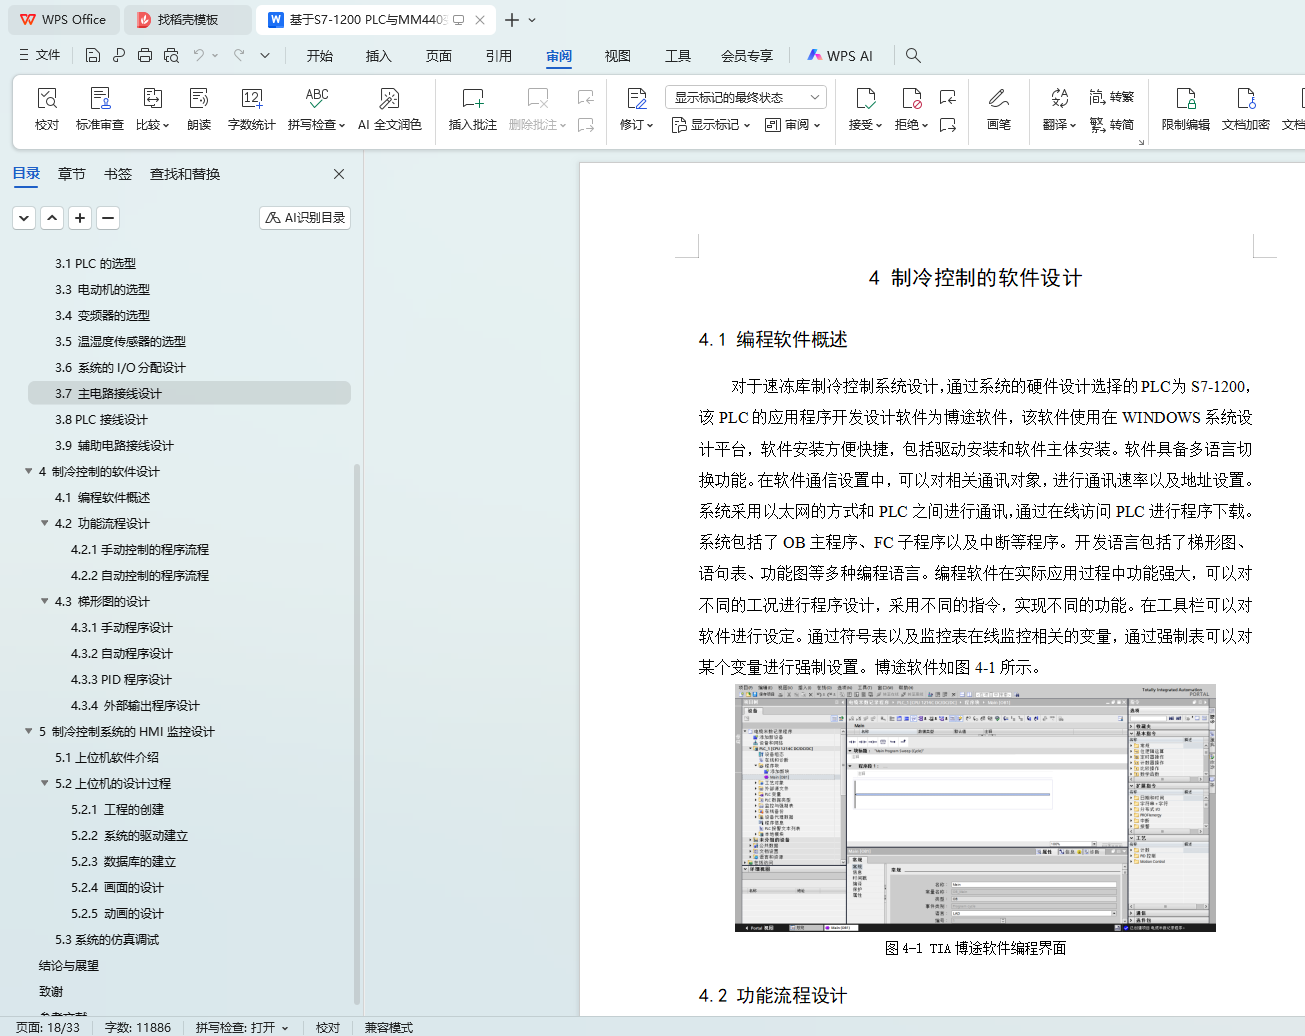This screenshot has height=1036, width=1305.
Task: Collapse the 4.3 梯形图的设计 node
Action: (45, 601)
